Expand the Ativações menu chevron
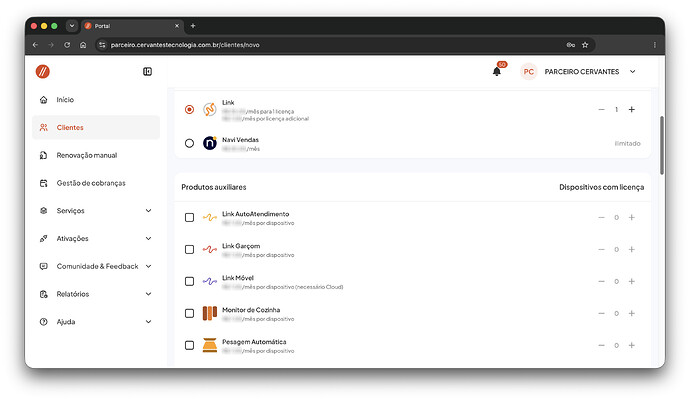 pyautogui.click(x=149, y=238)
